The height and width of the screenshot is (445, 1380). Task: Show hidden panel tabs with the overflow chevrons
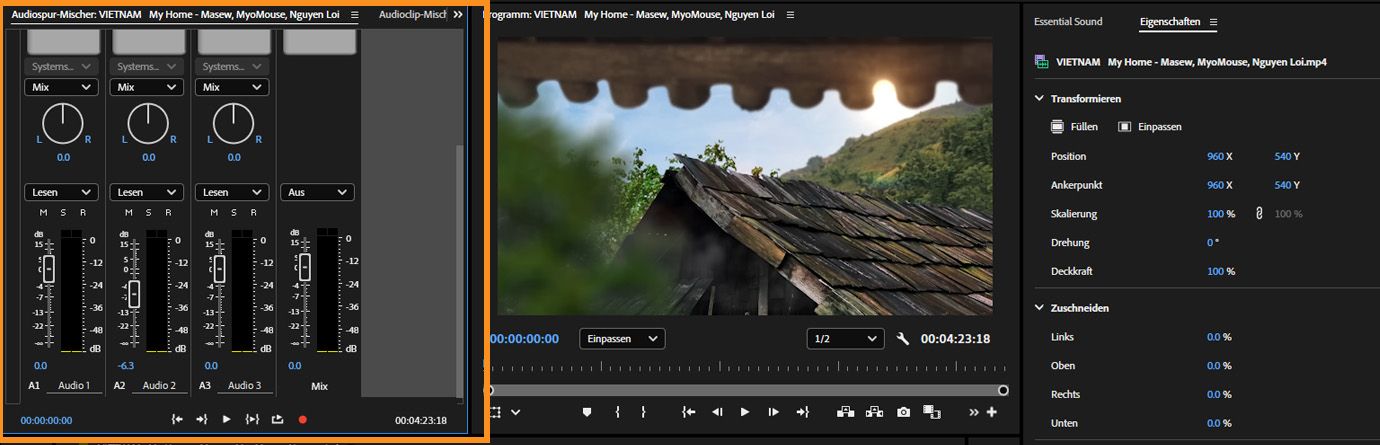[x=458, y=15]
